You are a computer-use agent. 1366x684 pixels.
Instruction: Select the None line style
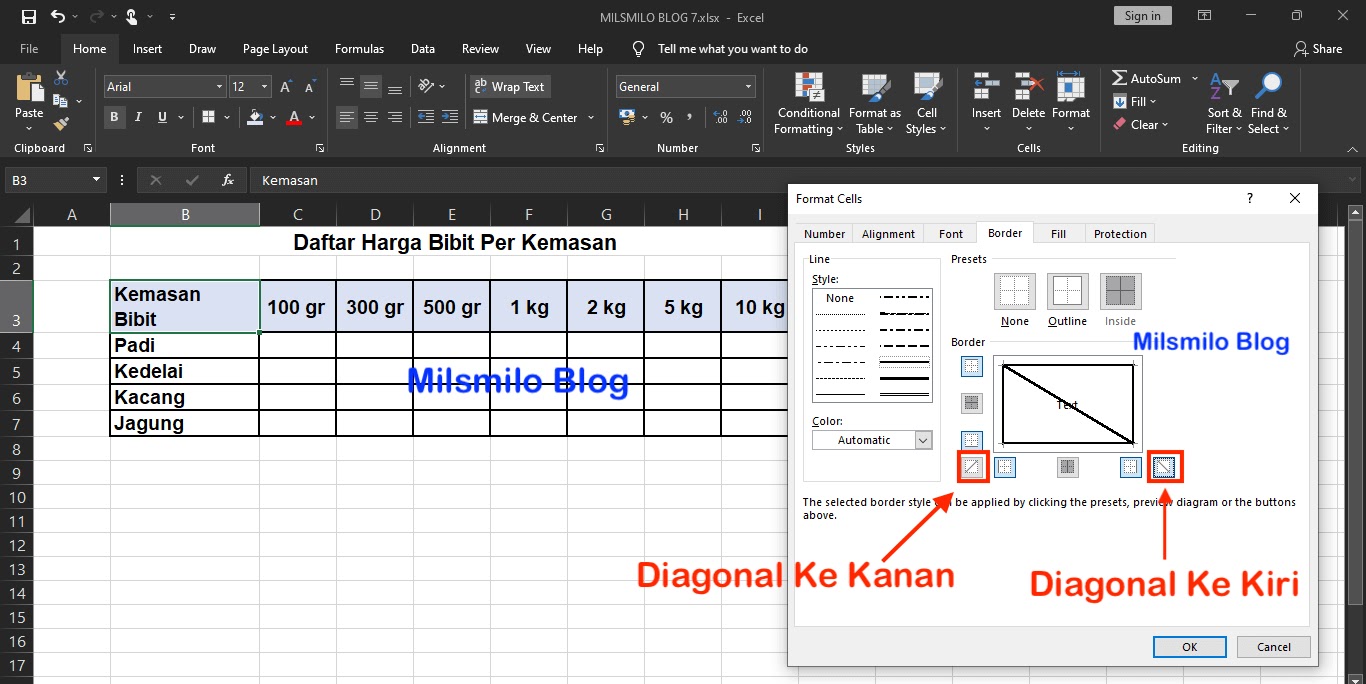click(840, 298)
